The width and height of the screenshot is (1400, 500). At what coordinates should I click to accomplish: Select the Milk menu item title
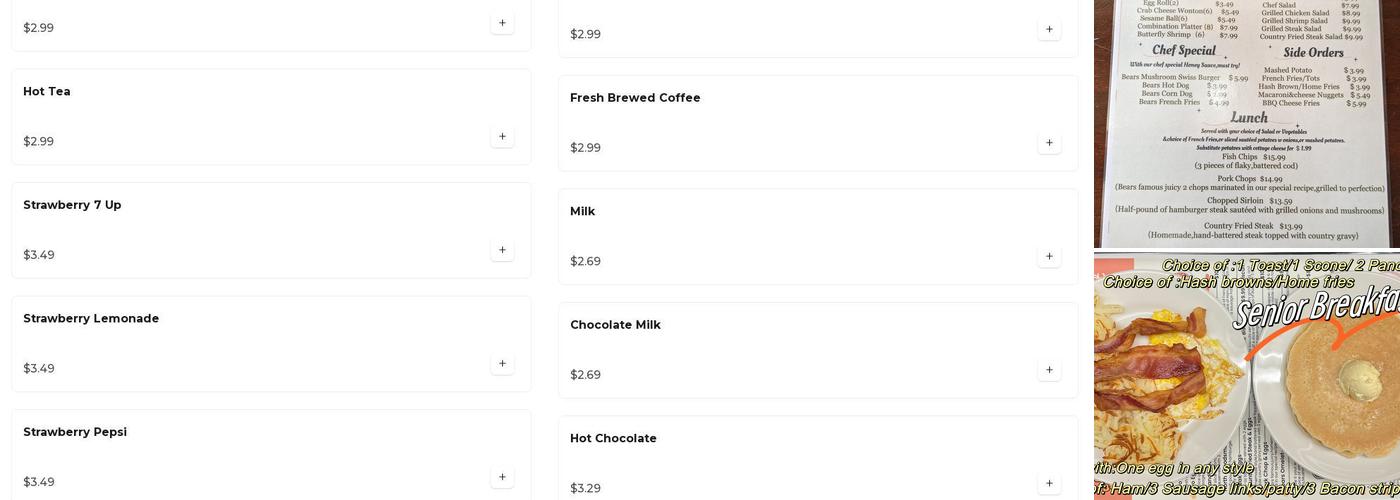(582, 212)
